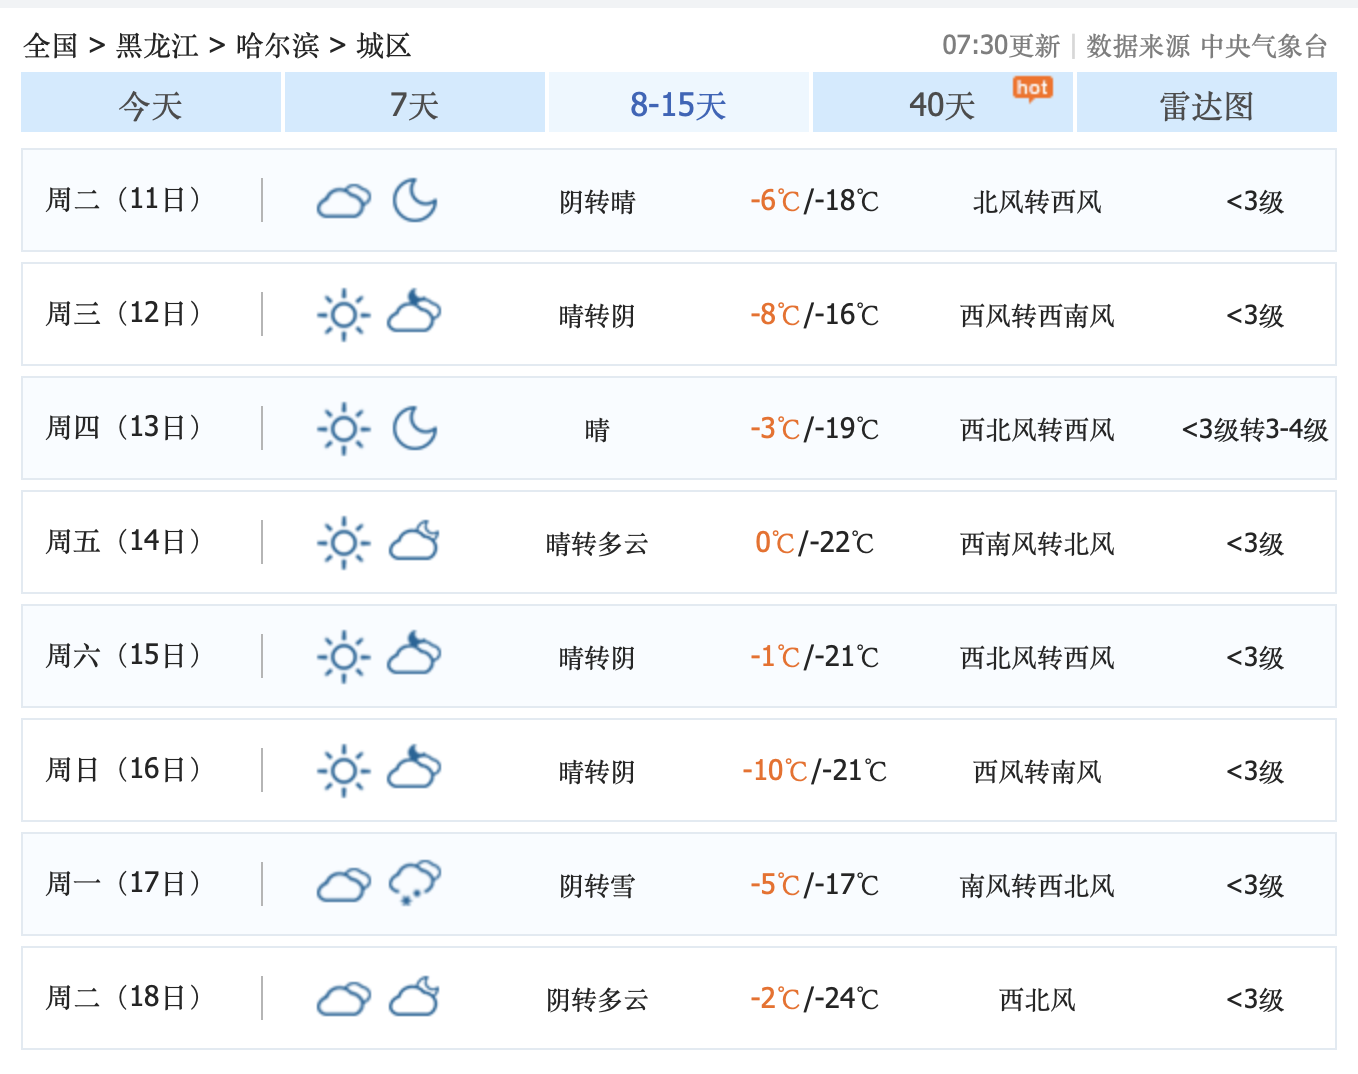Click the cloud icon for 周二 (18日)
Screen dimensions: 1358x1074
pyautogui.click(x=342, y=998)
